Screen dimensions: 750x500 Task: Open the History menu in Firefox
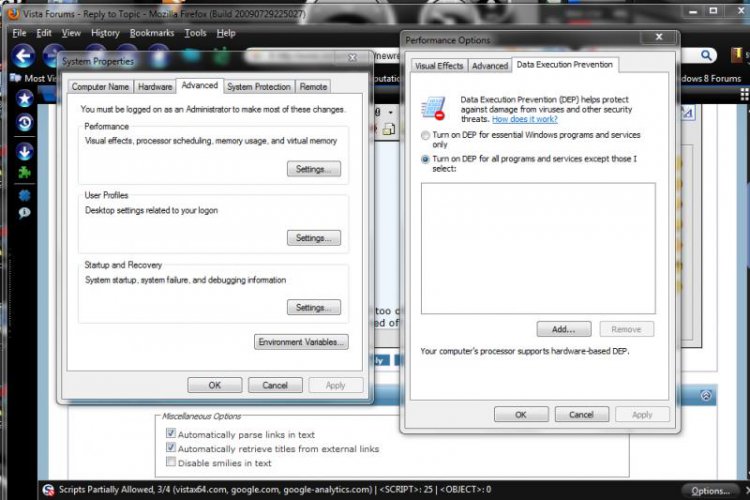click(x=105, y=33)
